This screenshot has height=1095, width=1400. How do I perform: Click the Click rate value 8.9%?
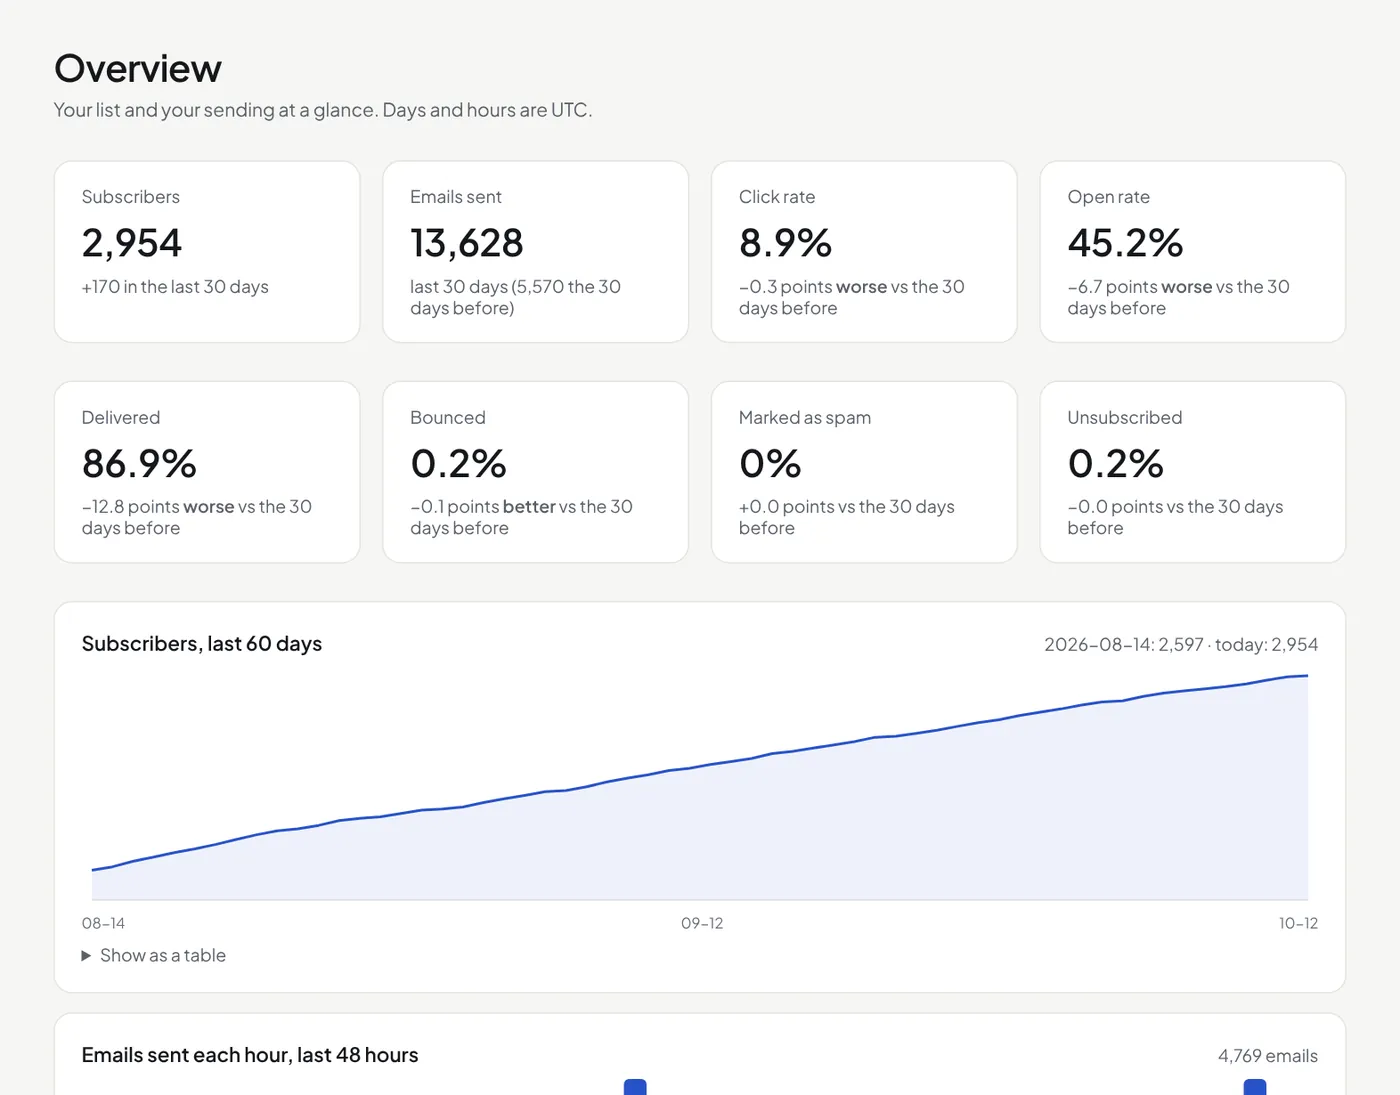785,242
